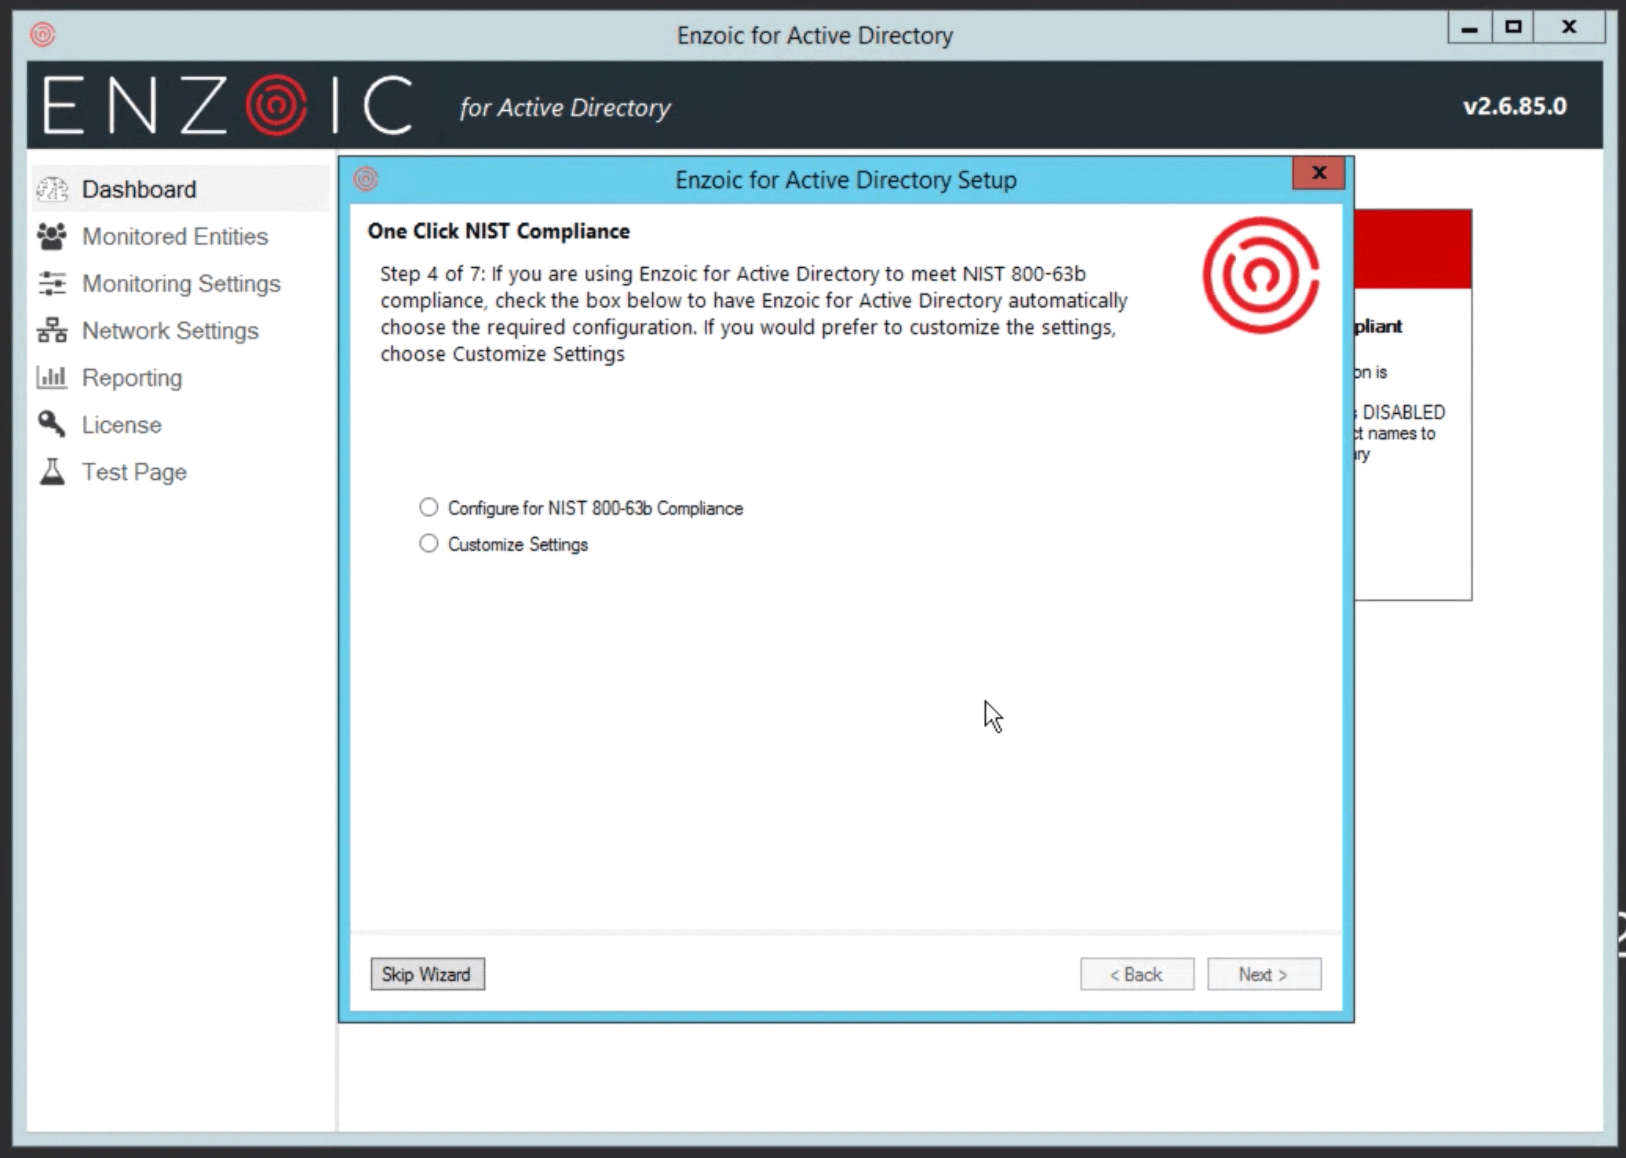1626x1158 pixels.
Task: Click the Enzoic icon in Setup dialog title bar
Action: 366,179
